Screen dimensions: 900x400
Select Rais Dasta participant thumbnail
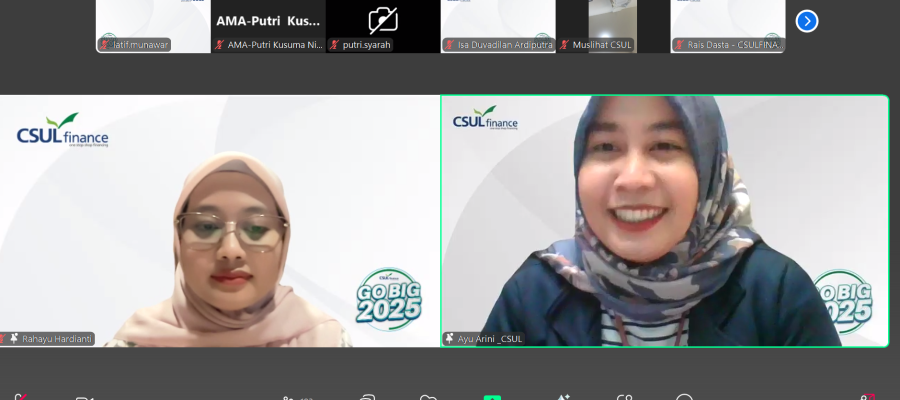[728, 26]
